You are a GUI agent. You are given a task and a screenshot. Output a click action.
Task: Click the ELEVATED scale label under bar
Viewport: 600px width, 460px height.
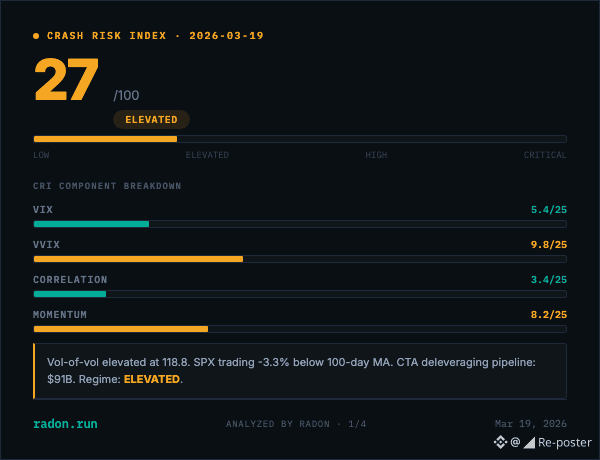click(x=207, y=155)
